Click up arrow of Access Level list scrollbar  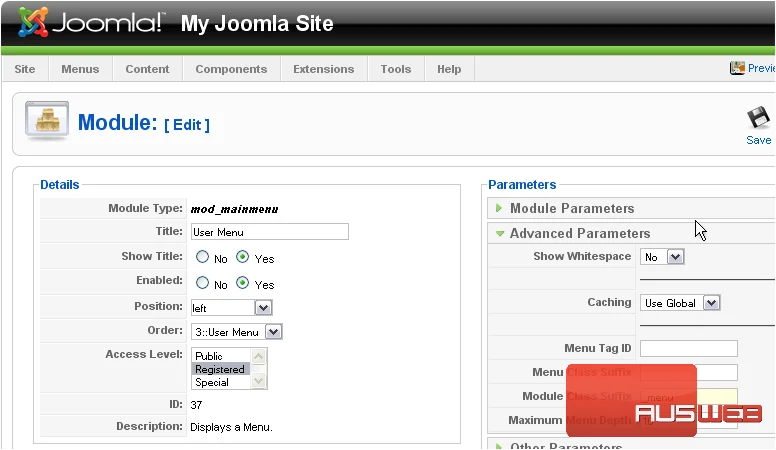pos(258,356)
